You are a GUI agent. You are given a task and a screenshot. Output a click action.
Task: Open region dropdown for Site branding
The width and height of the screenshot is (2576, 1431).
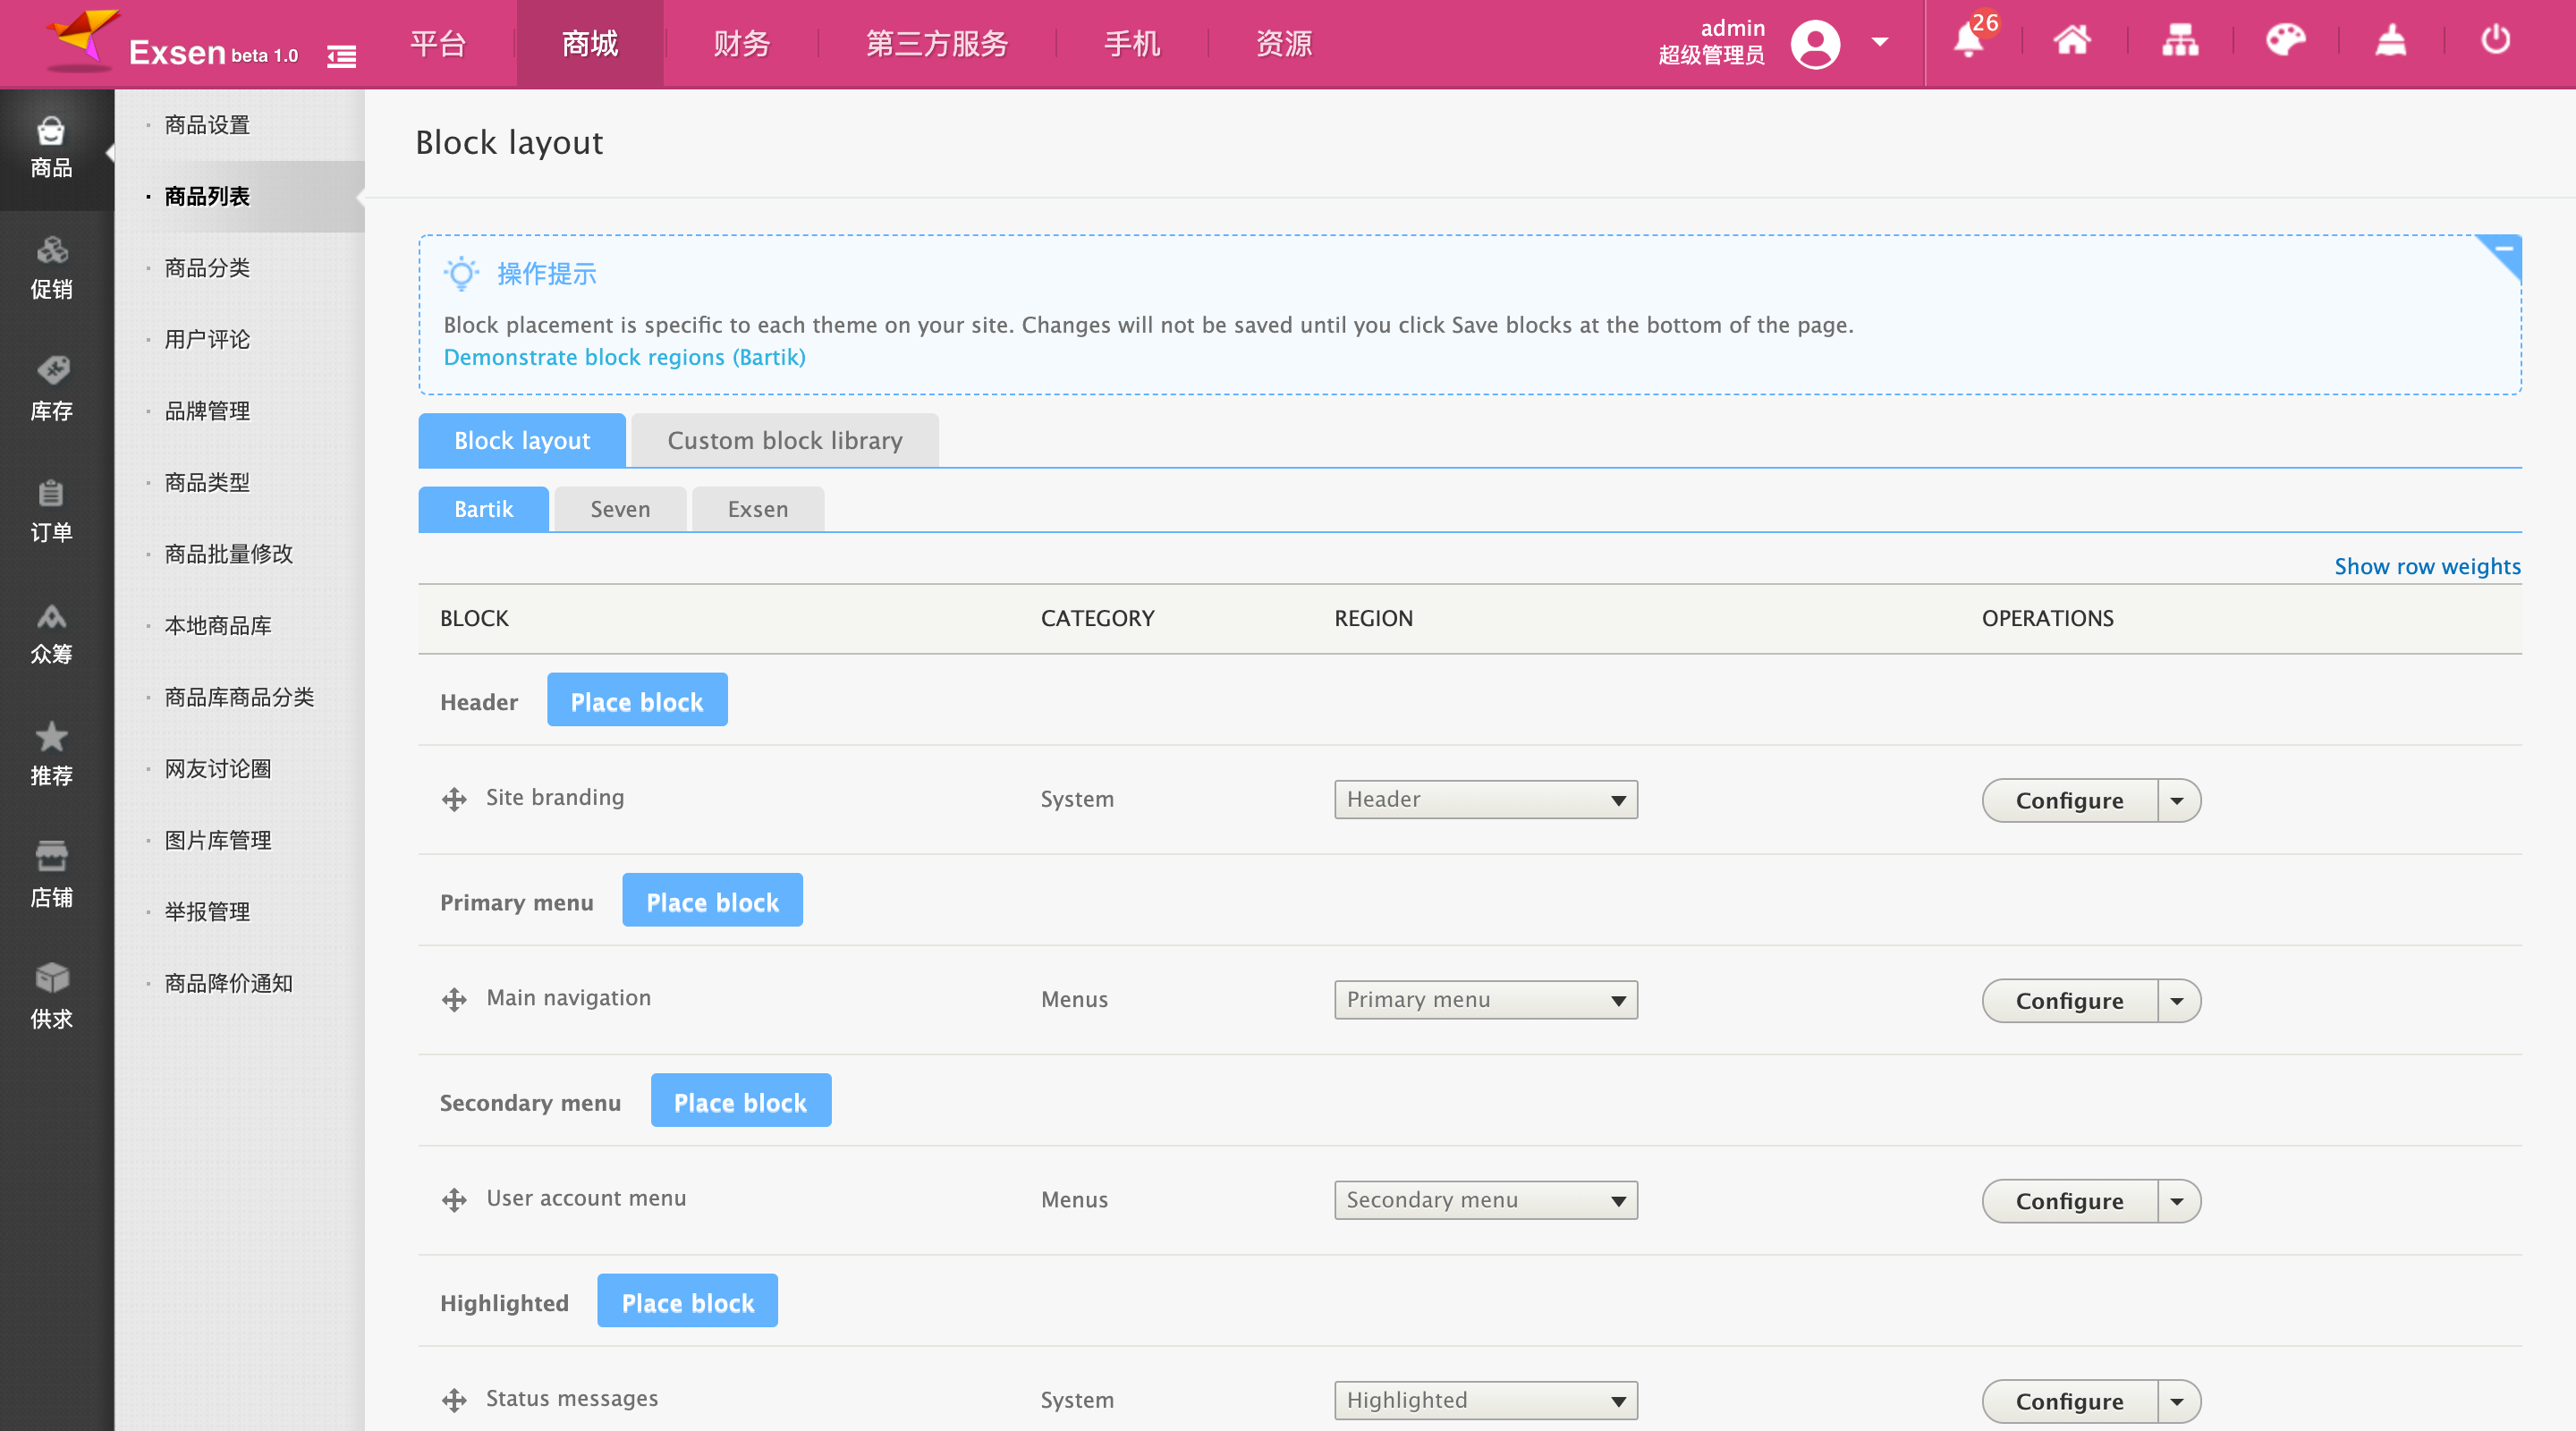[x=1486, y=799]
